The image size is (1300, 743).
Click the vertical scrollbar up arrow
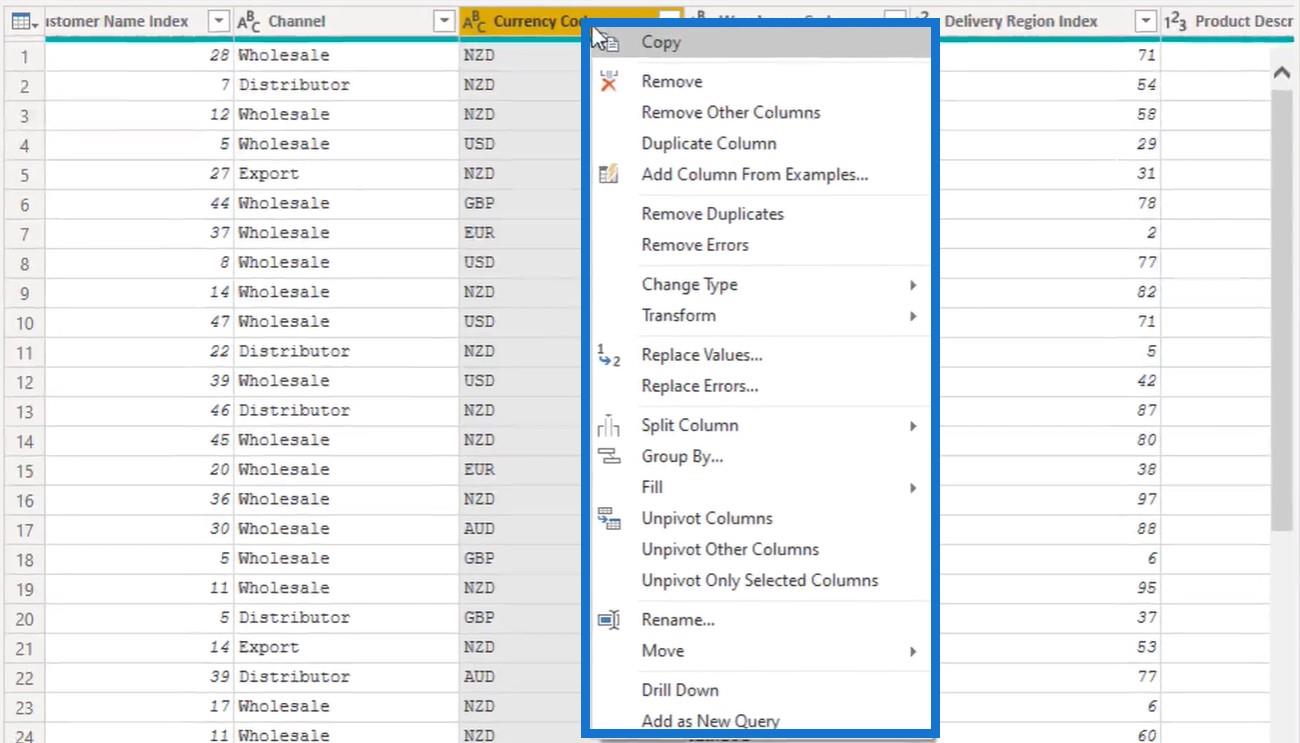coord(1281,73)
